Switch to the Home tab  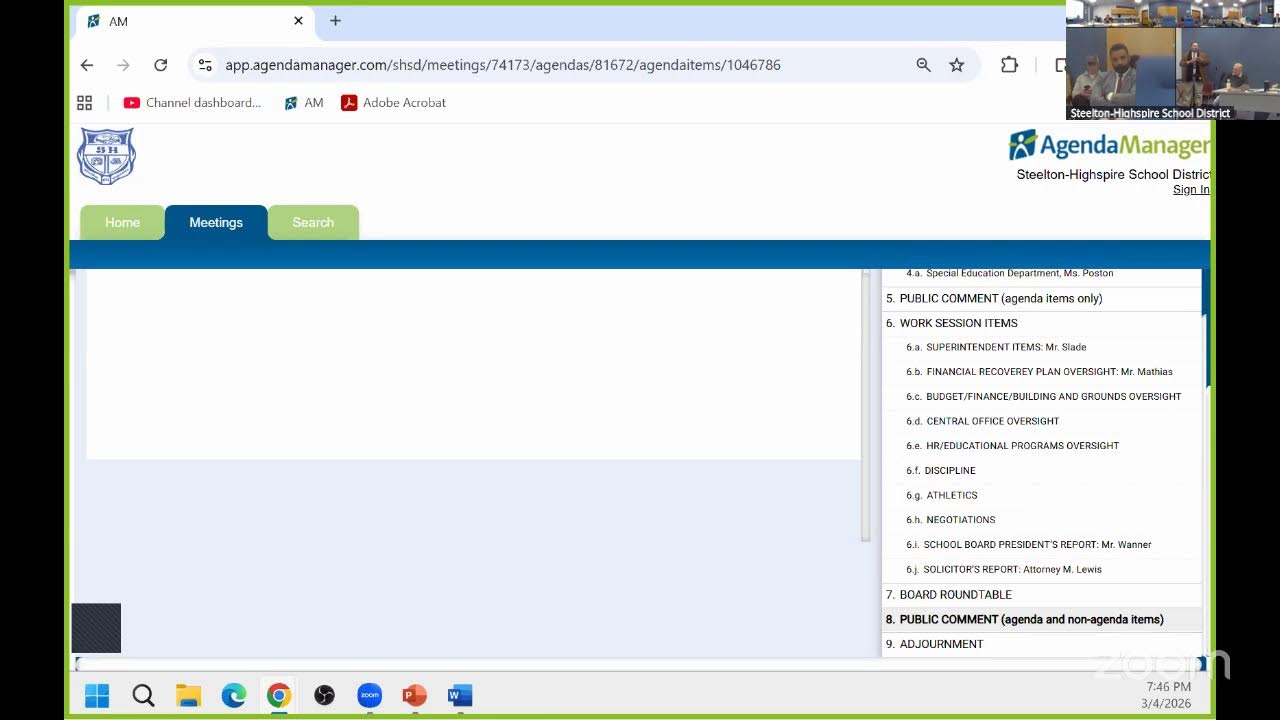[123, 222]
